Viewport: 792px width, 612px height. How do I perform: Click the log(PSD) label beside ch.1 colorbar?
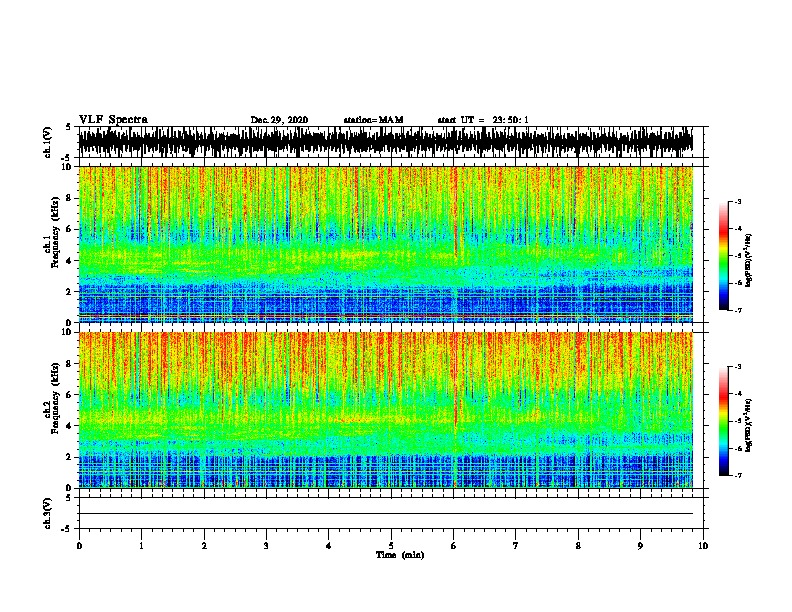coord(748,260)
